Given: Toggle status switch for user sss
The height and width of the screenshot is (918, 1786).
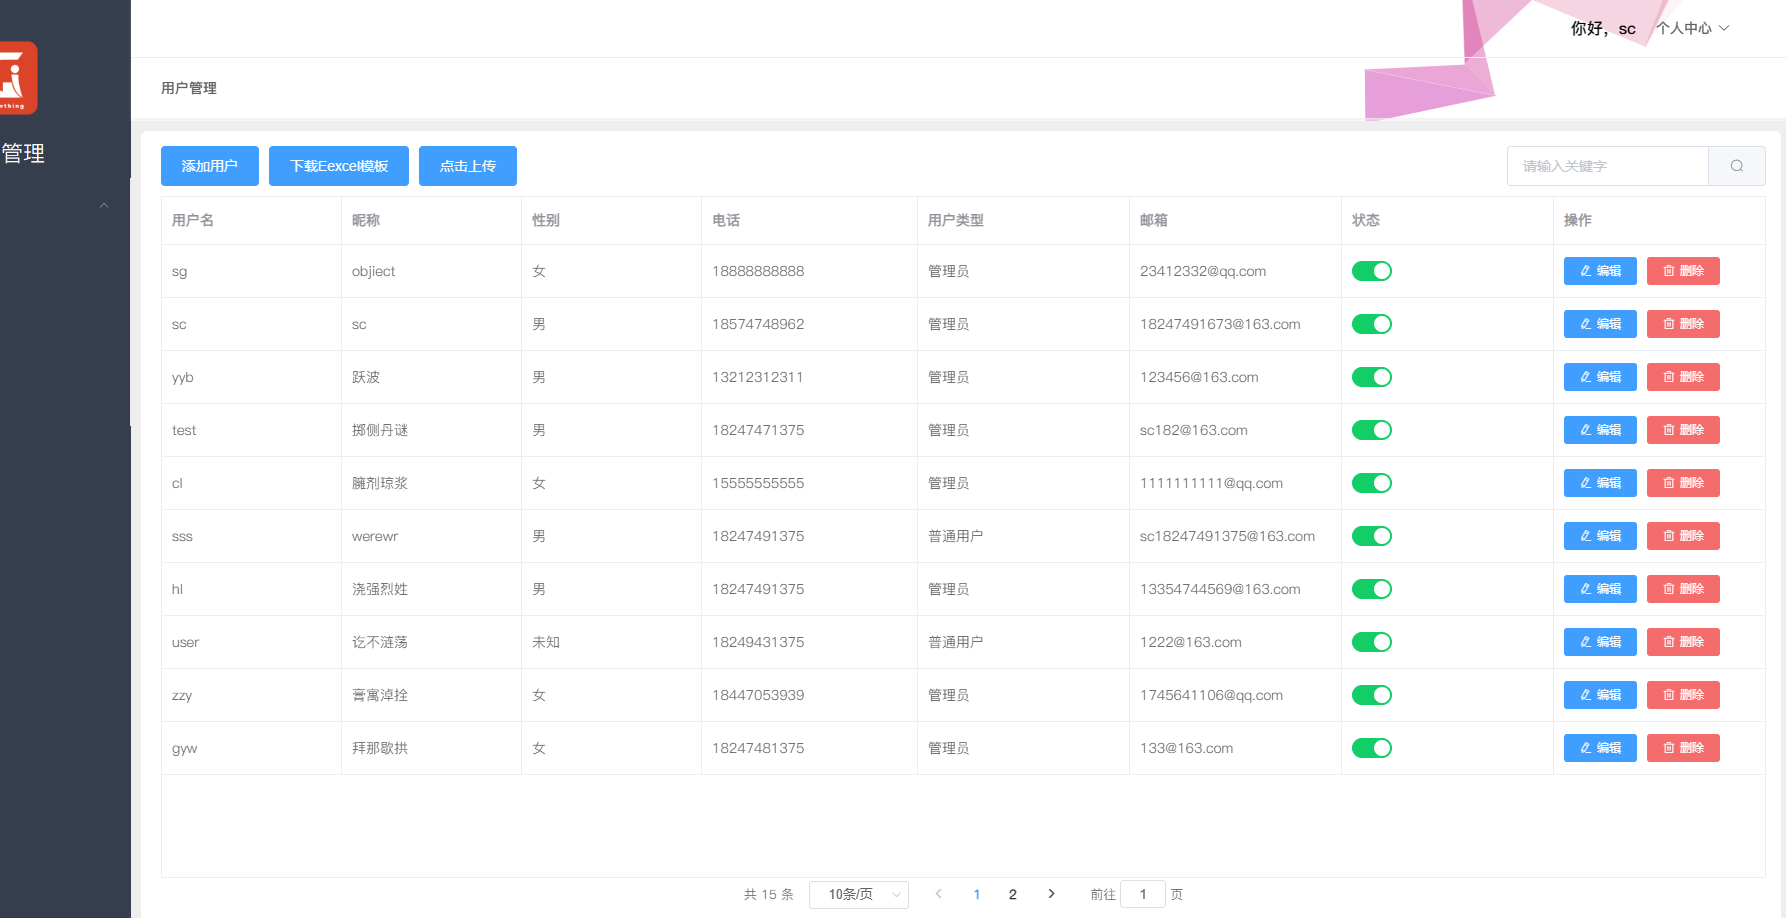Looking at the screenshot, I should pyautogui.click(x=1372, y=536).
